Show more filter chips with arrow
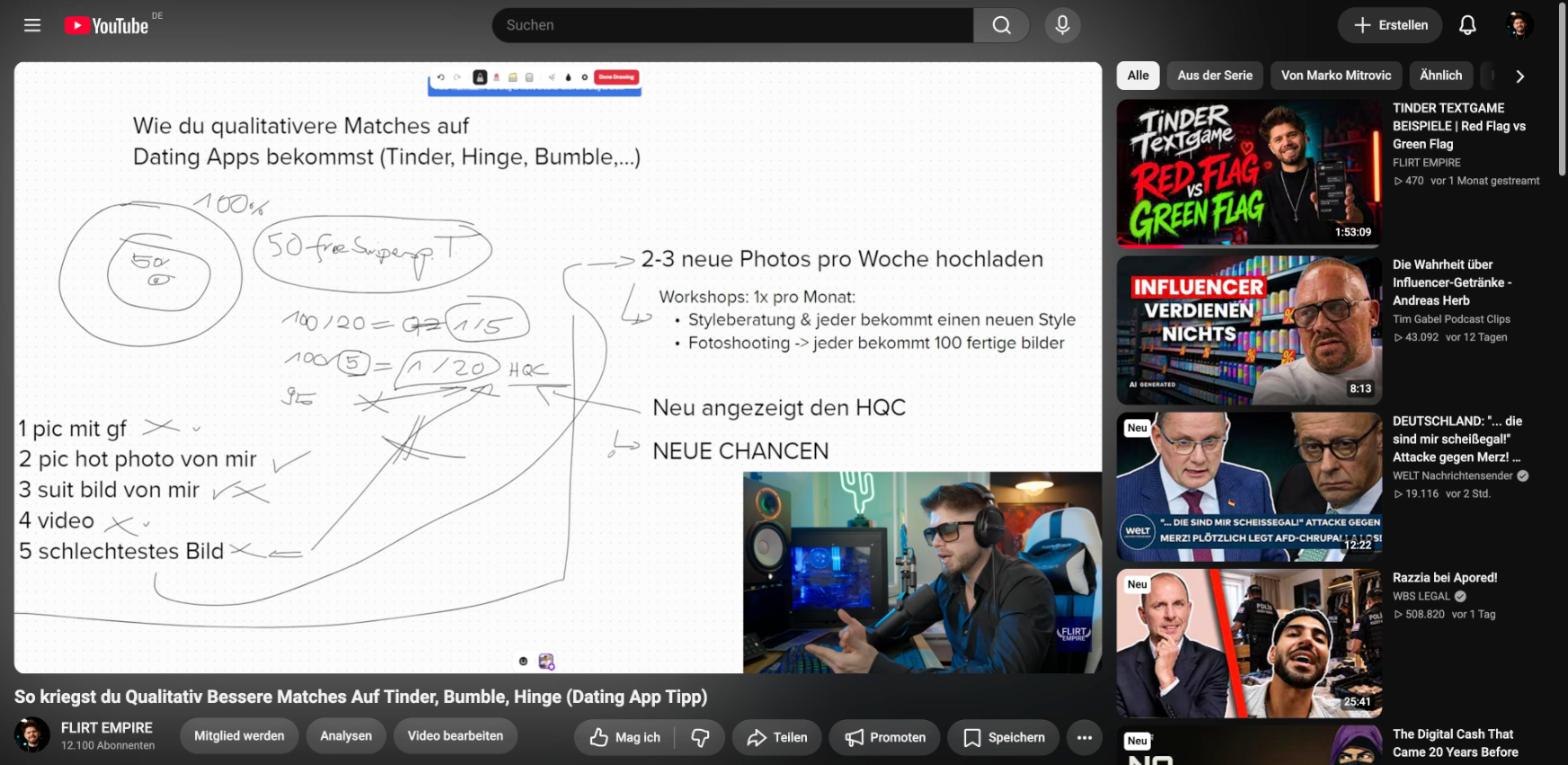 click(x=1520, y=76)
